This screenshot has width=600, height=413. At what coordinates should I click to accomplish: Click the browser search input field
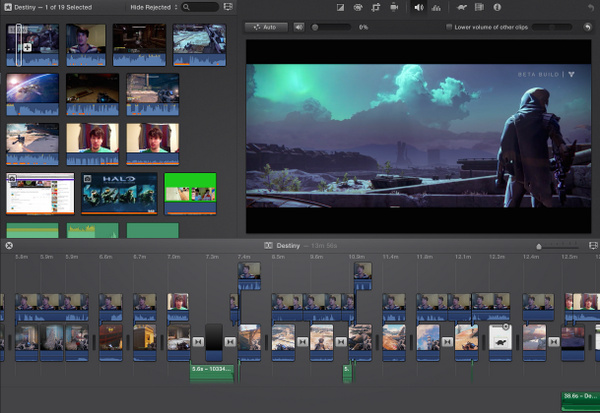[x=200, y=7]
